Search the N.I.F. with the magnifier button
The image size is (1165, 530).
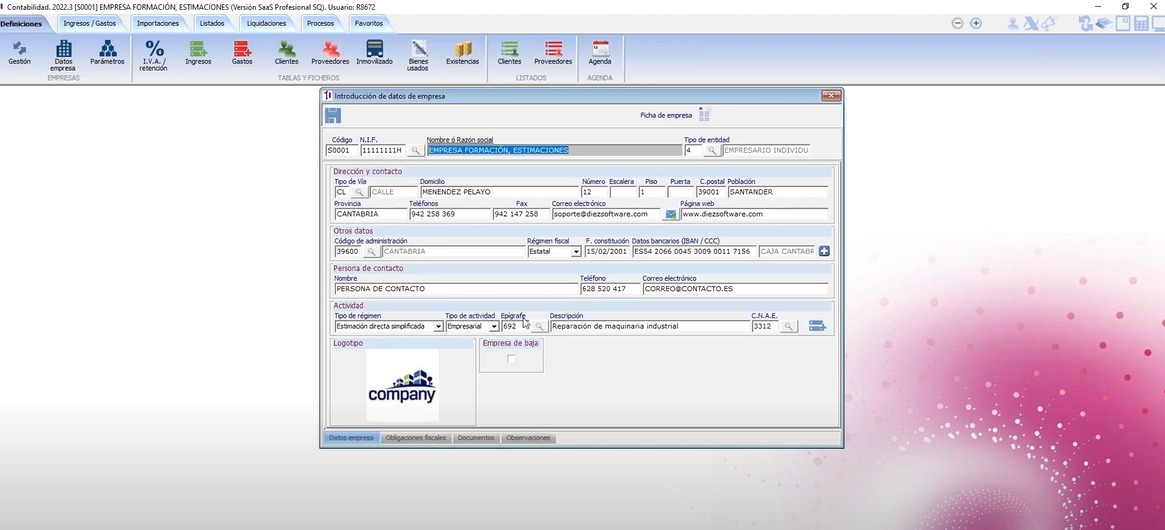tap(415, 150)
